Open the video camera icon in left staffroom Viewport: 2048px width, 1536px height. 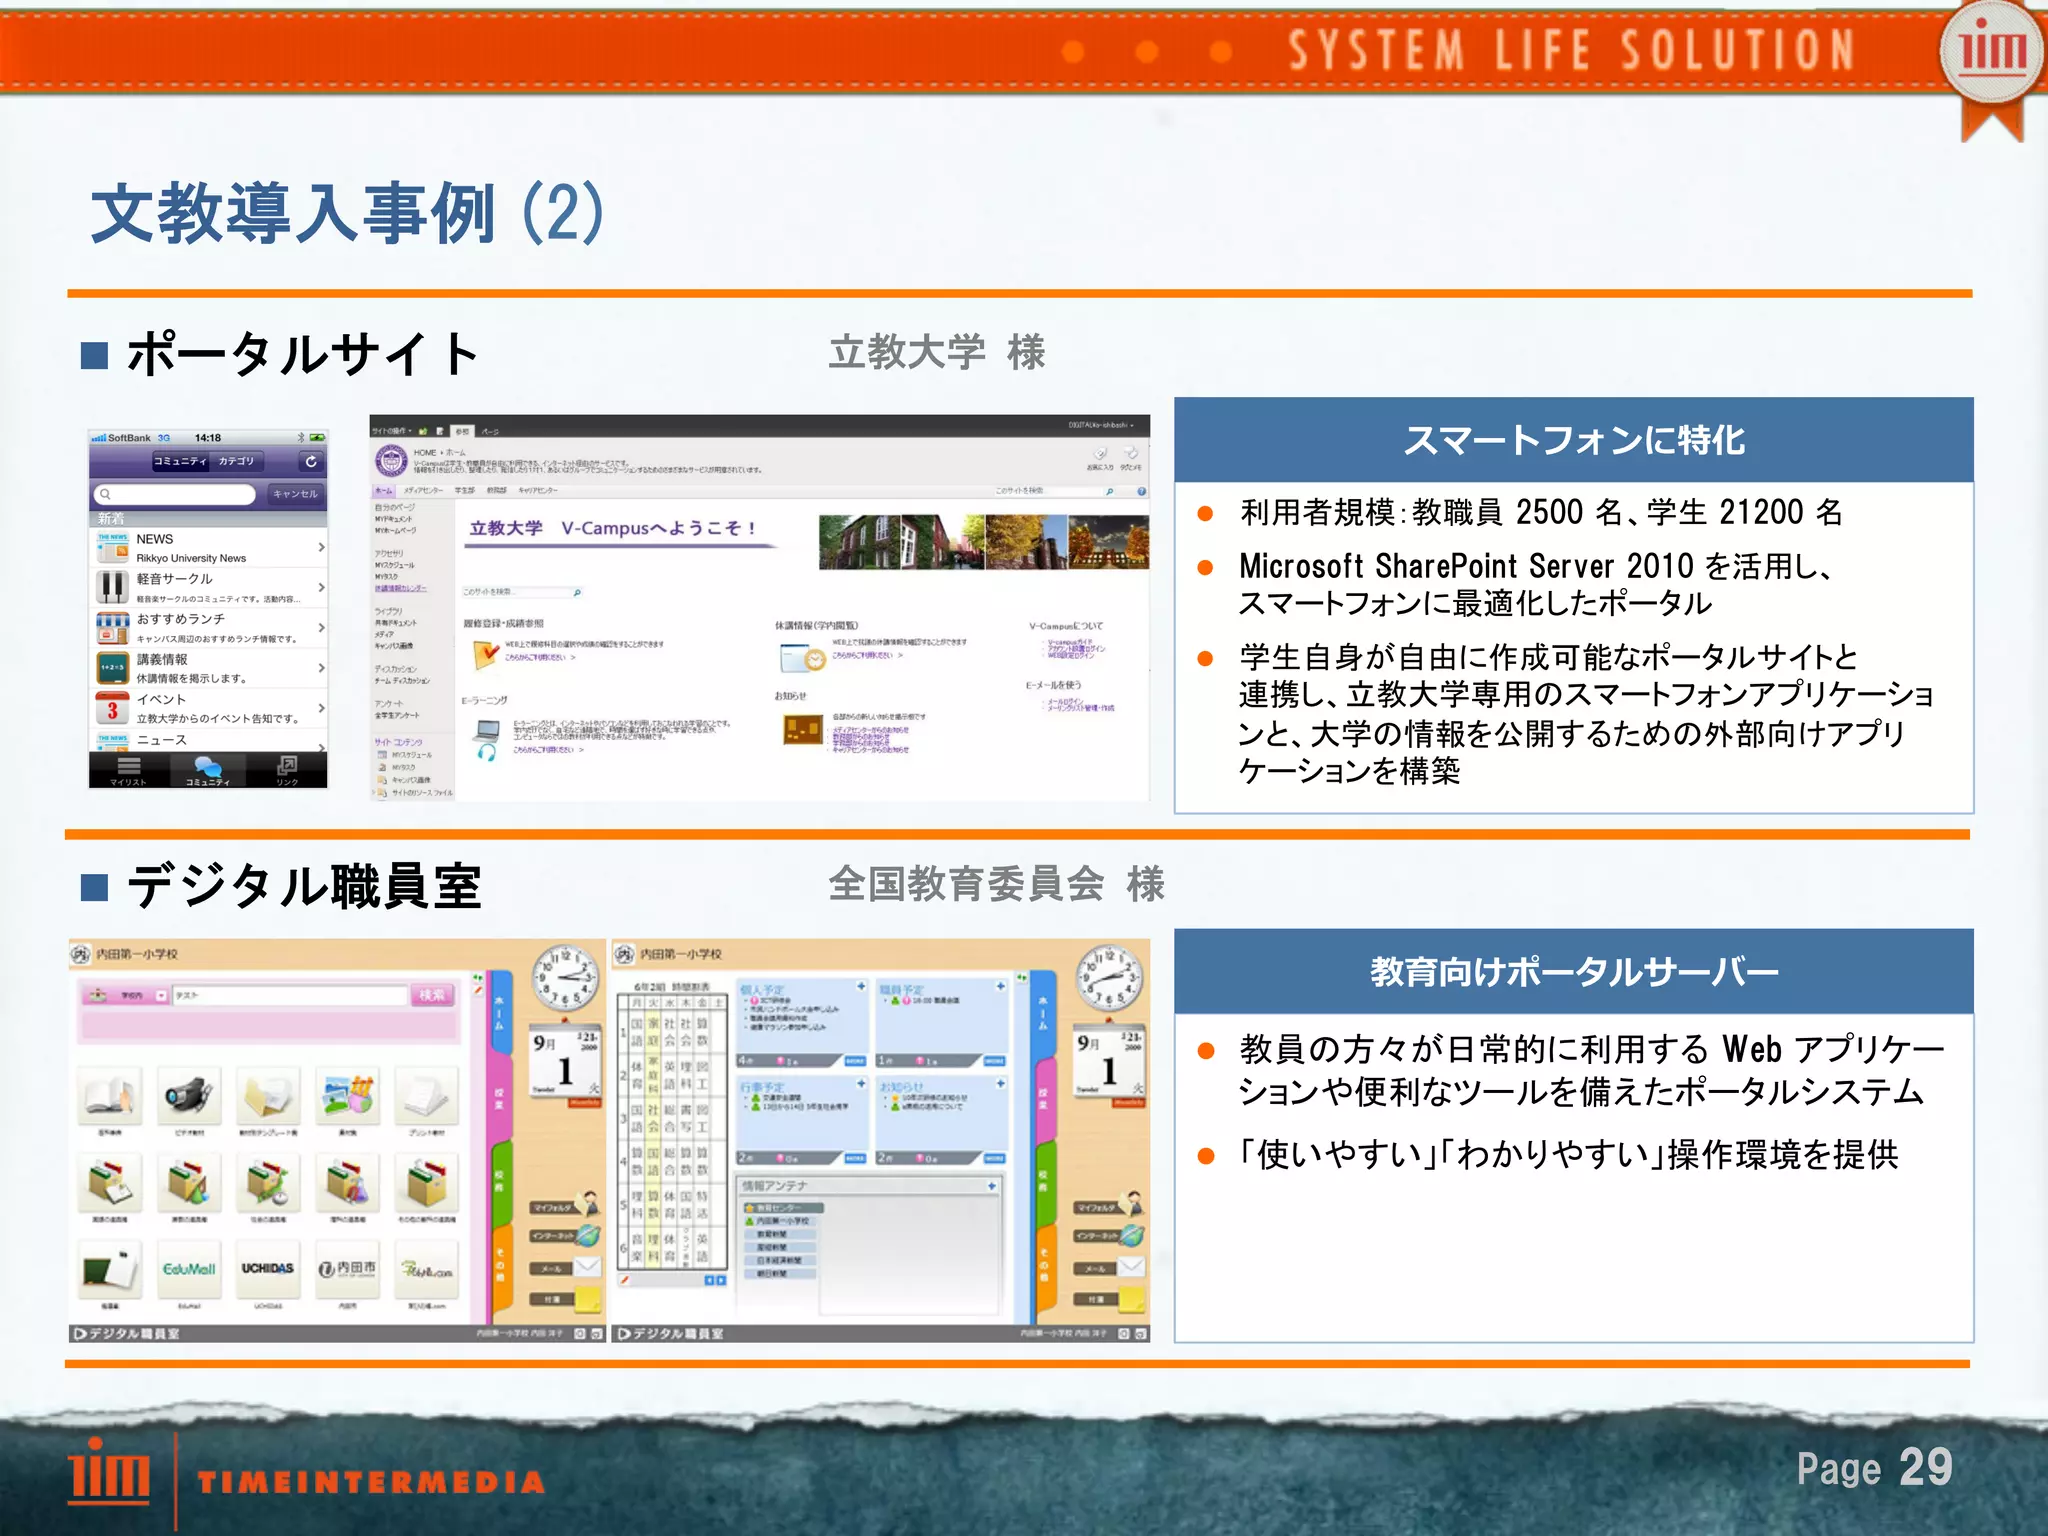[x=189, y=1096]
